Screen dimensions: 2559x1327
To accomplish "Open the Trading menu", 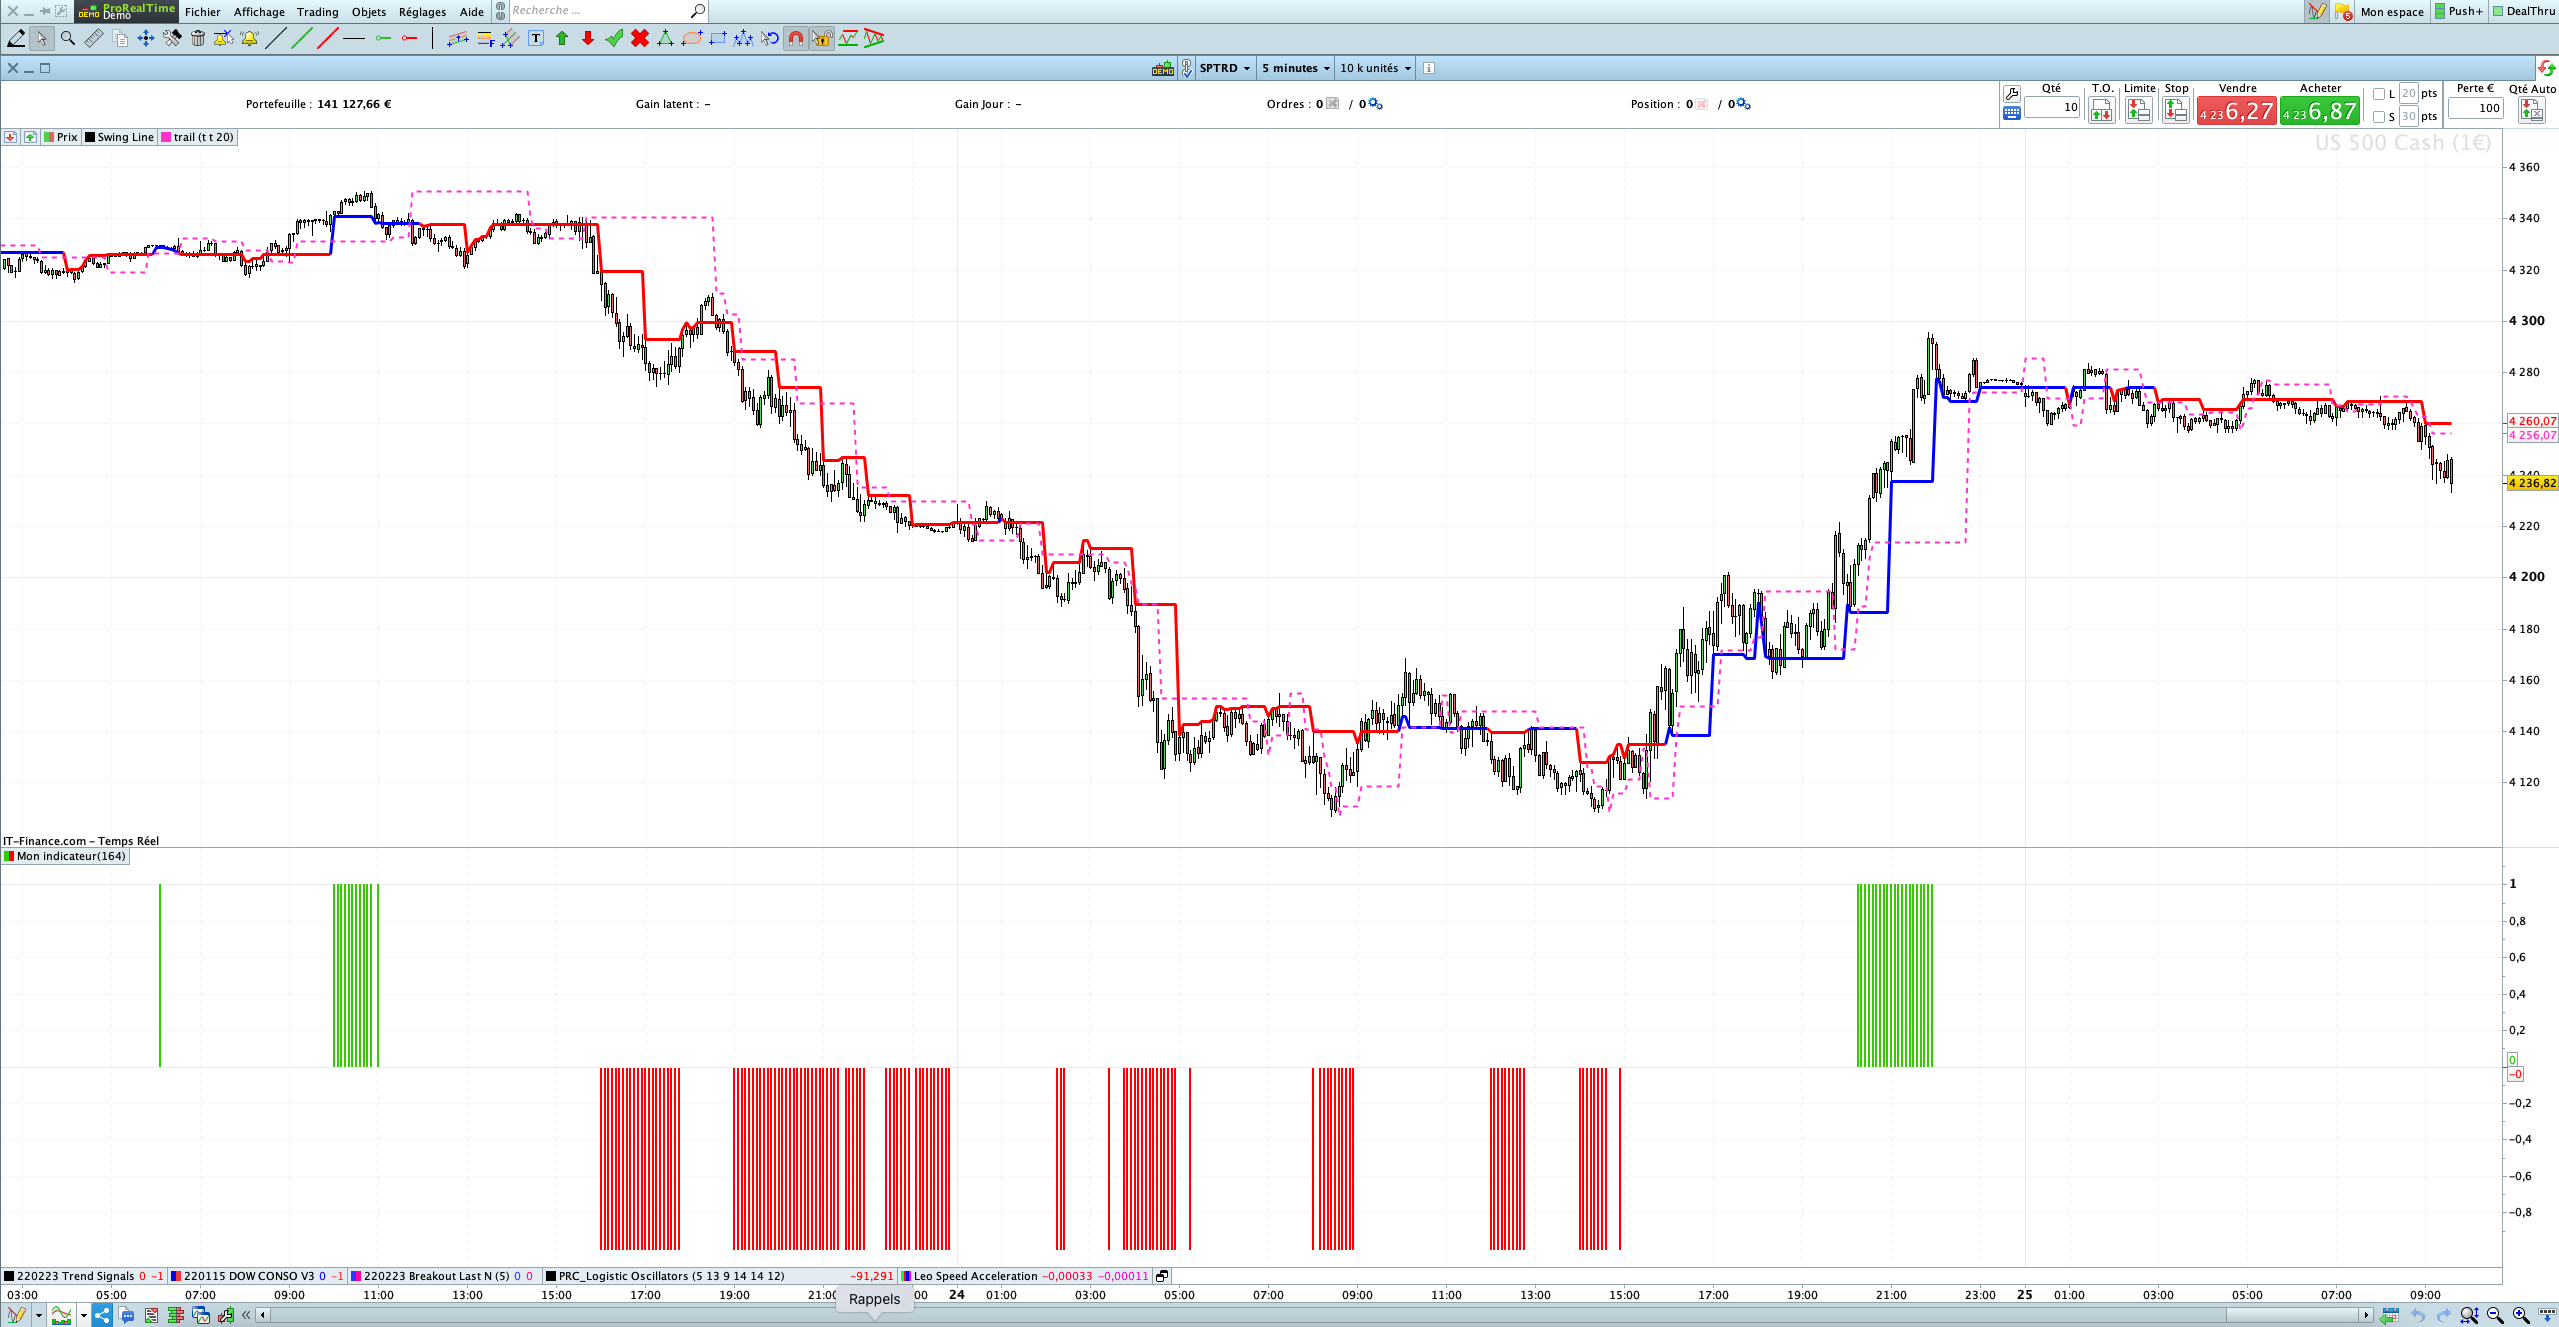I will pyautogui.click(x=317, y=12).
